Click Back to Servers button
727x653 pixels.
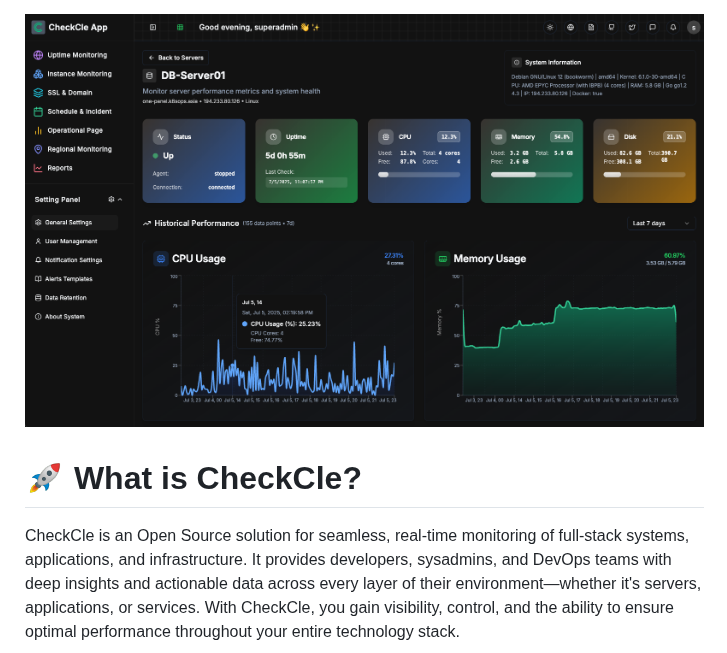coord(176,58)
